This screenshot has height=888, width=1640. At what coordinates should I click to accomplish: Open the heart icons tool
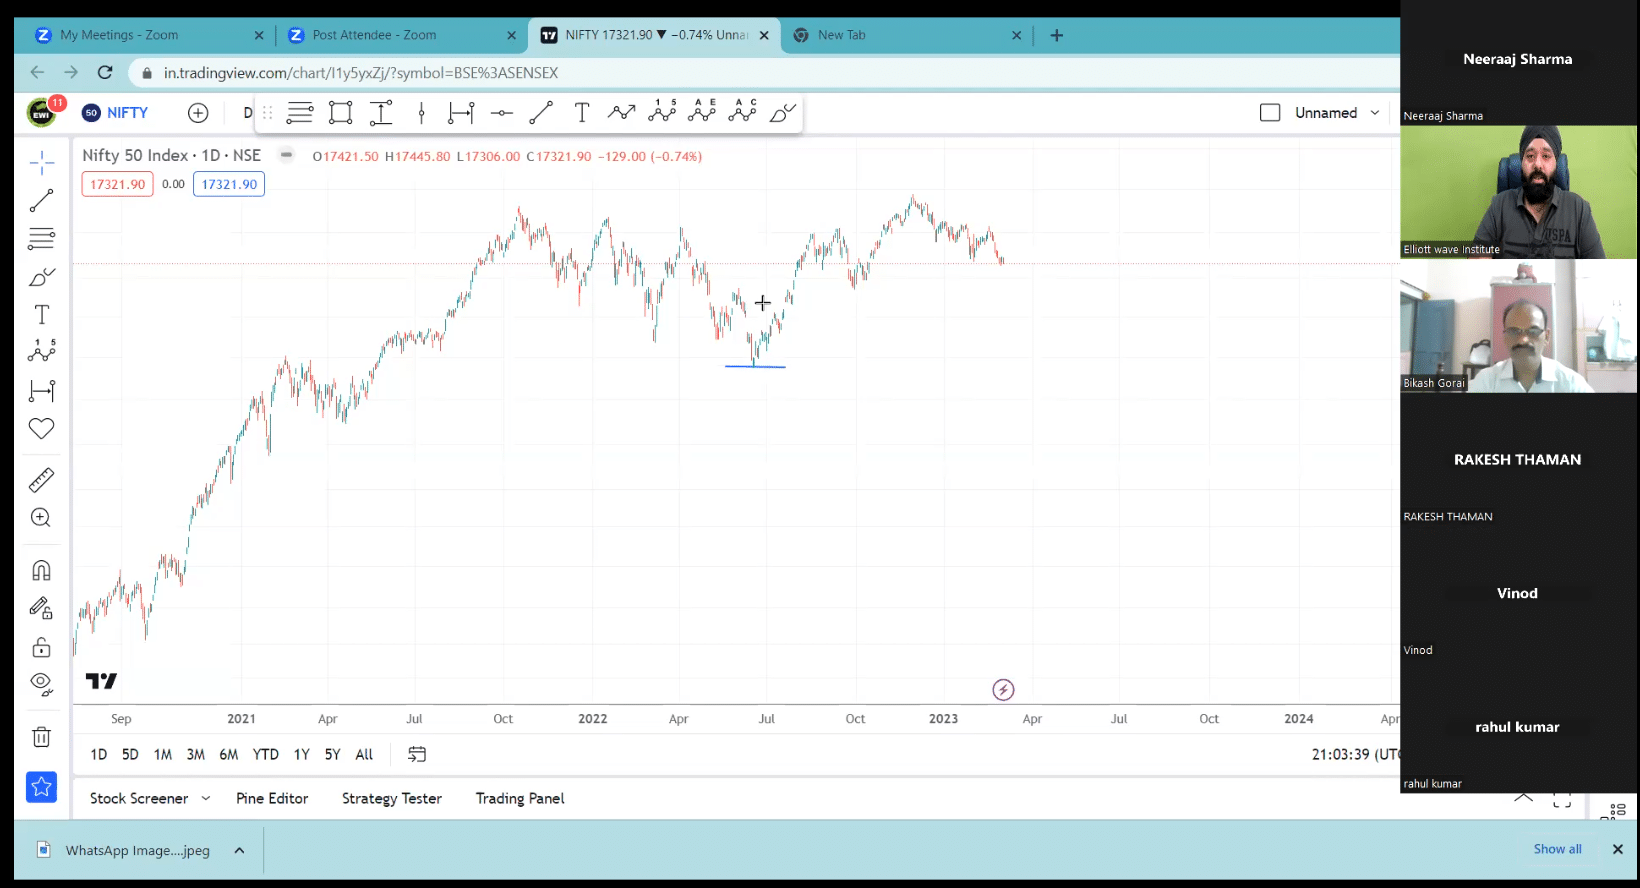click(42, 429)
